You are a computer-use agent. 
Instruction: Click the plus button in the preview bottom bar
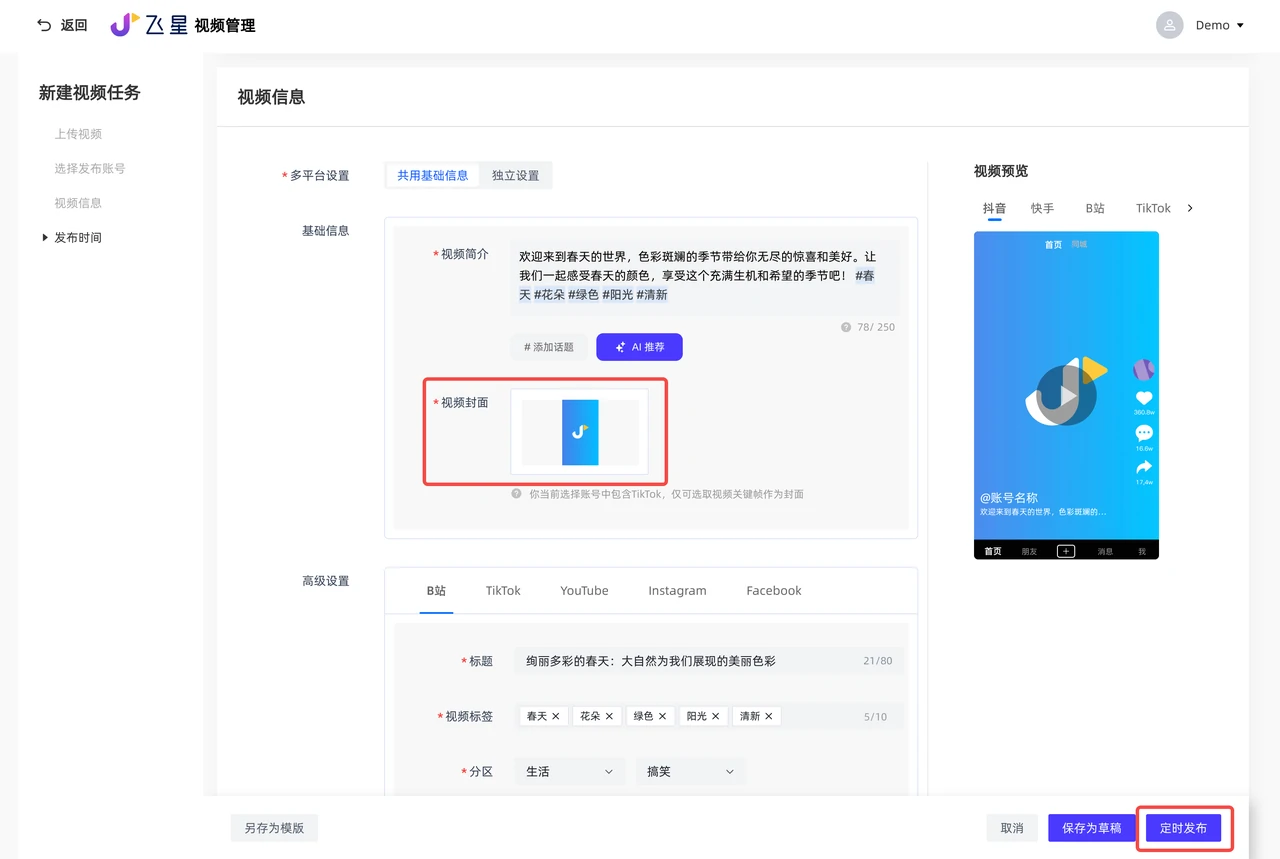point(1064,550)
